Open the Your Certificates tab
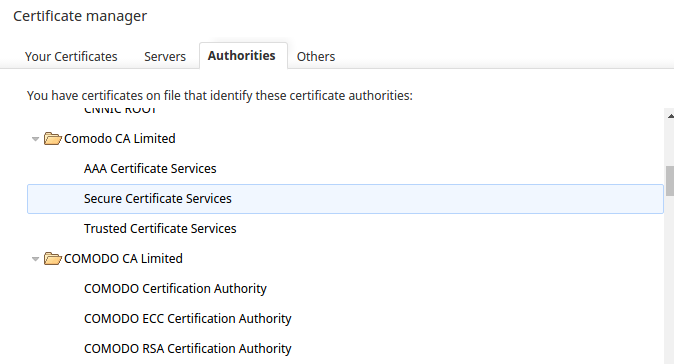The image size is (674, 364). 71,56
